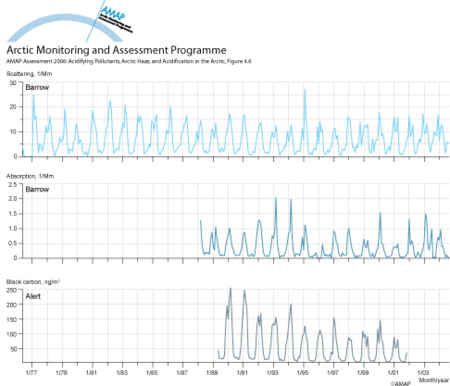Click the 1/91 x-axis tick label

click(242, 372)
